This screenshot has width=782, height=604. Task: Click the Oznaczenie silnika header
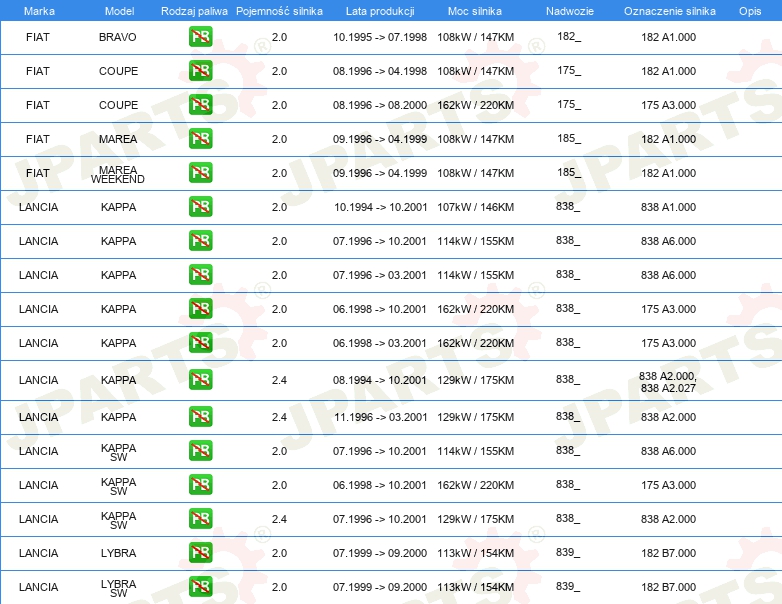[669, 11]
